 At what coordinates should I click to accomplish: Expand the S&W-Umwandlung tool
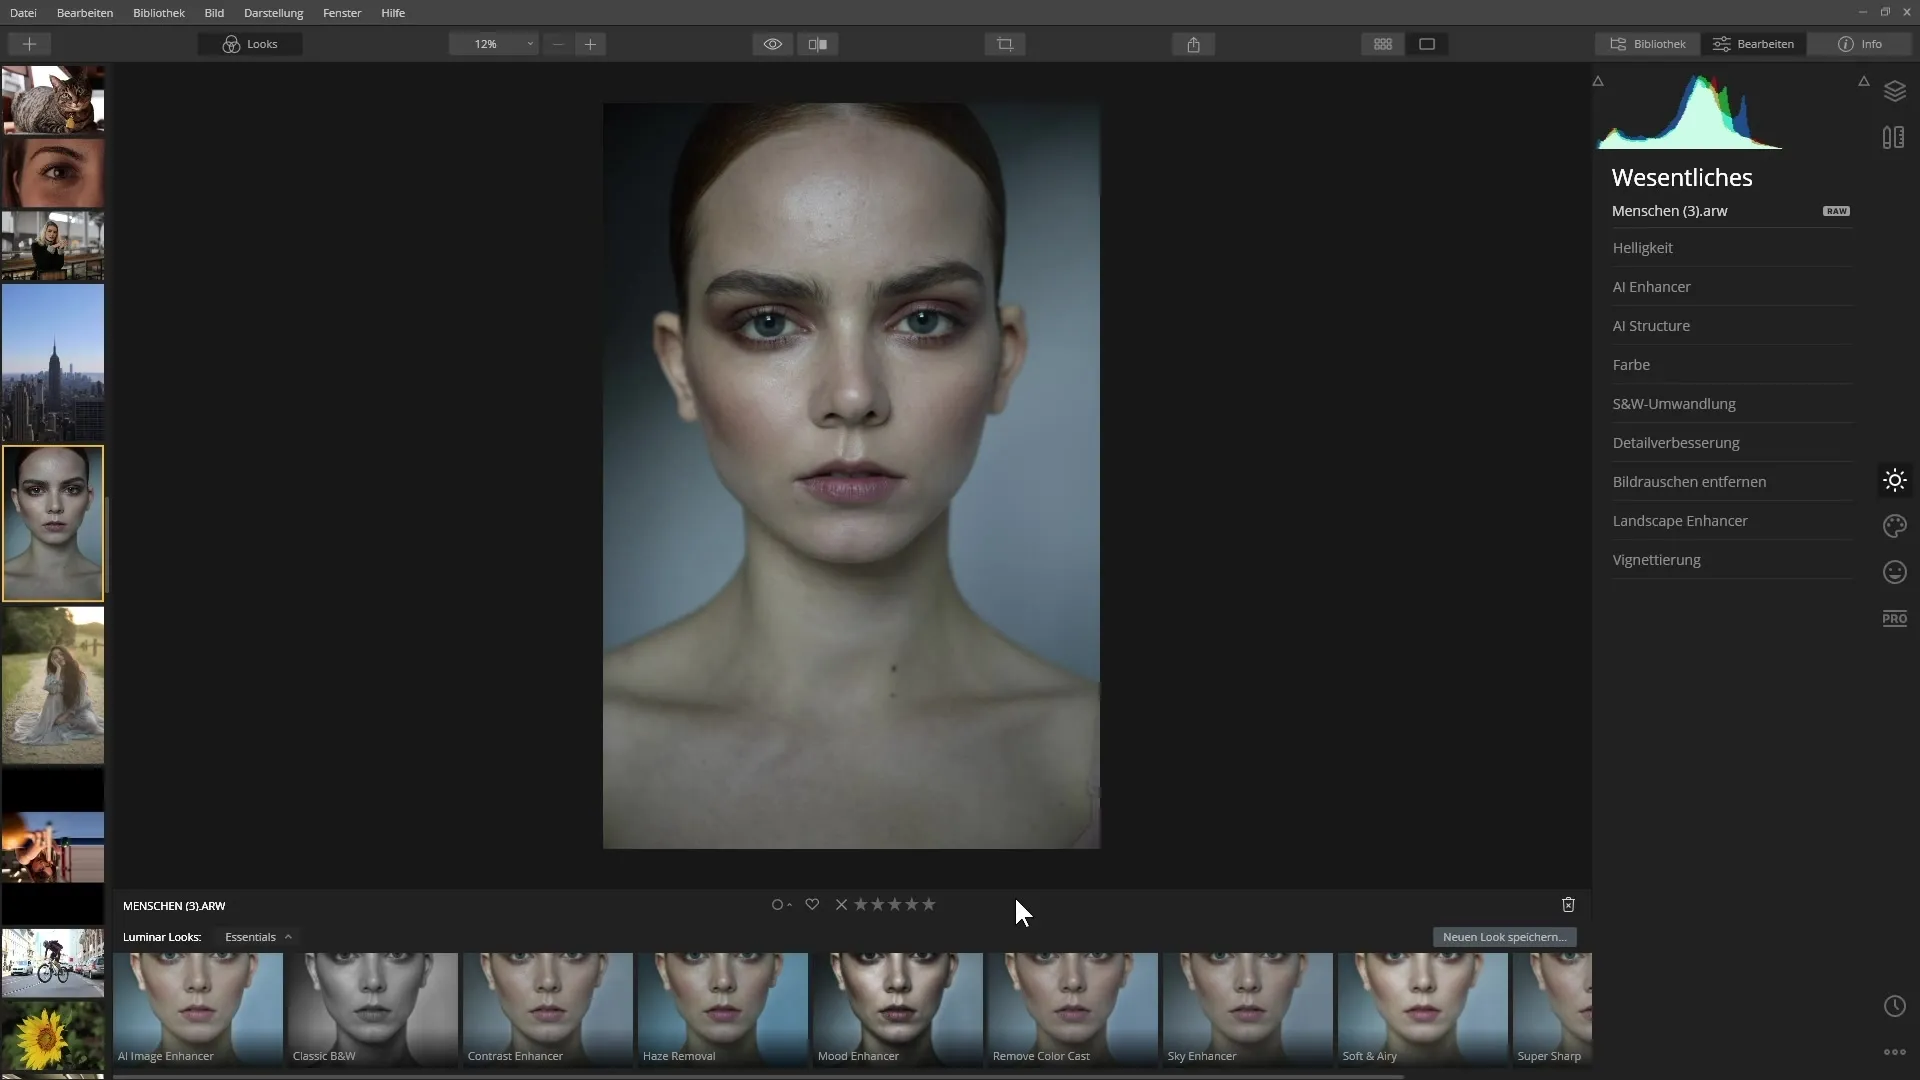pos(1732,404)
